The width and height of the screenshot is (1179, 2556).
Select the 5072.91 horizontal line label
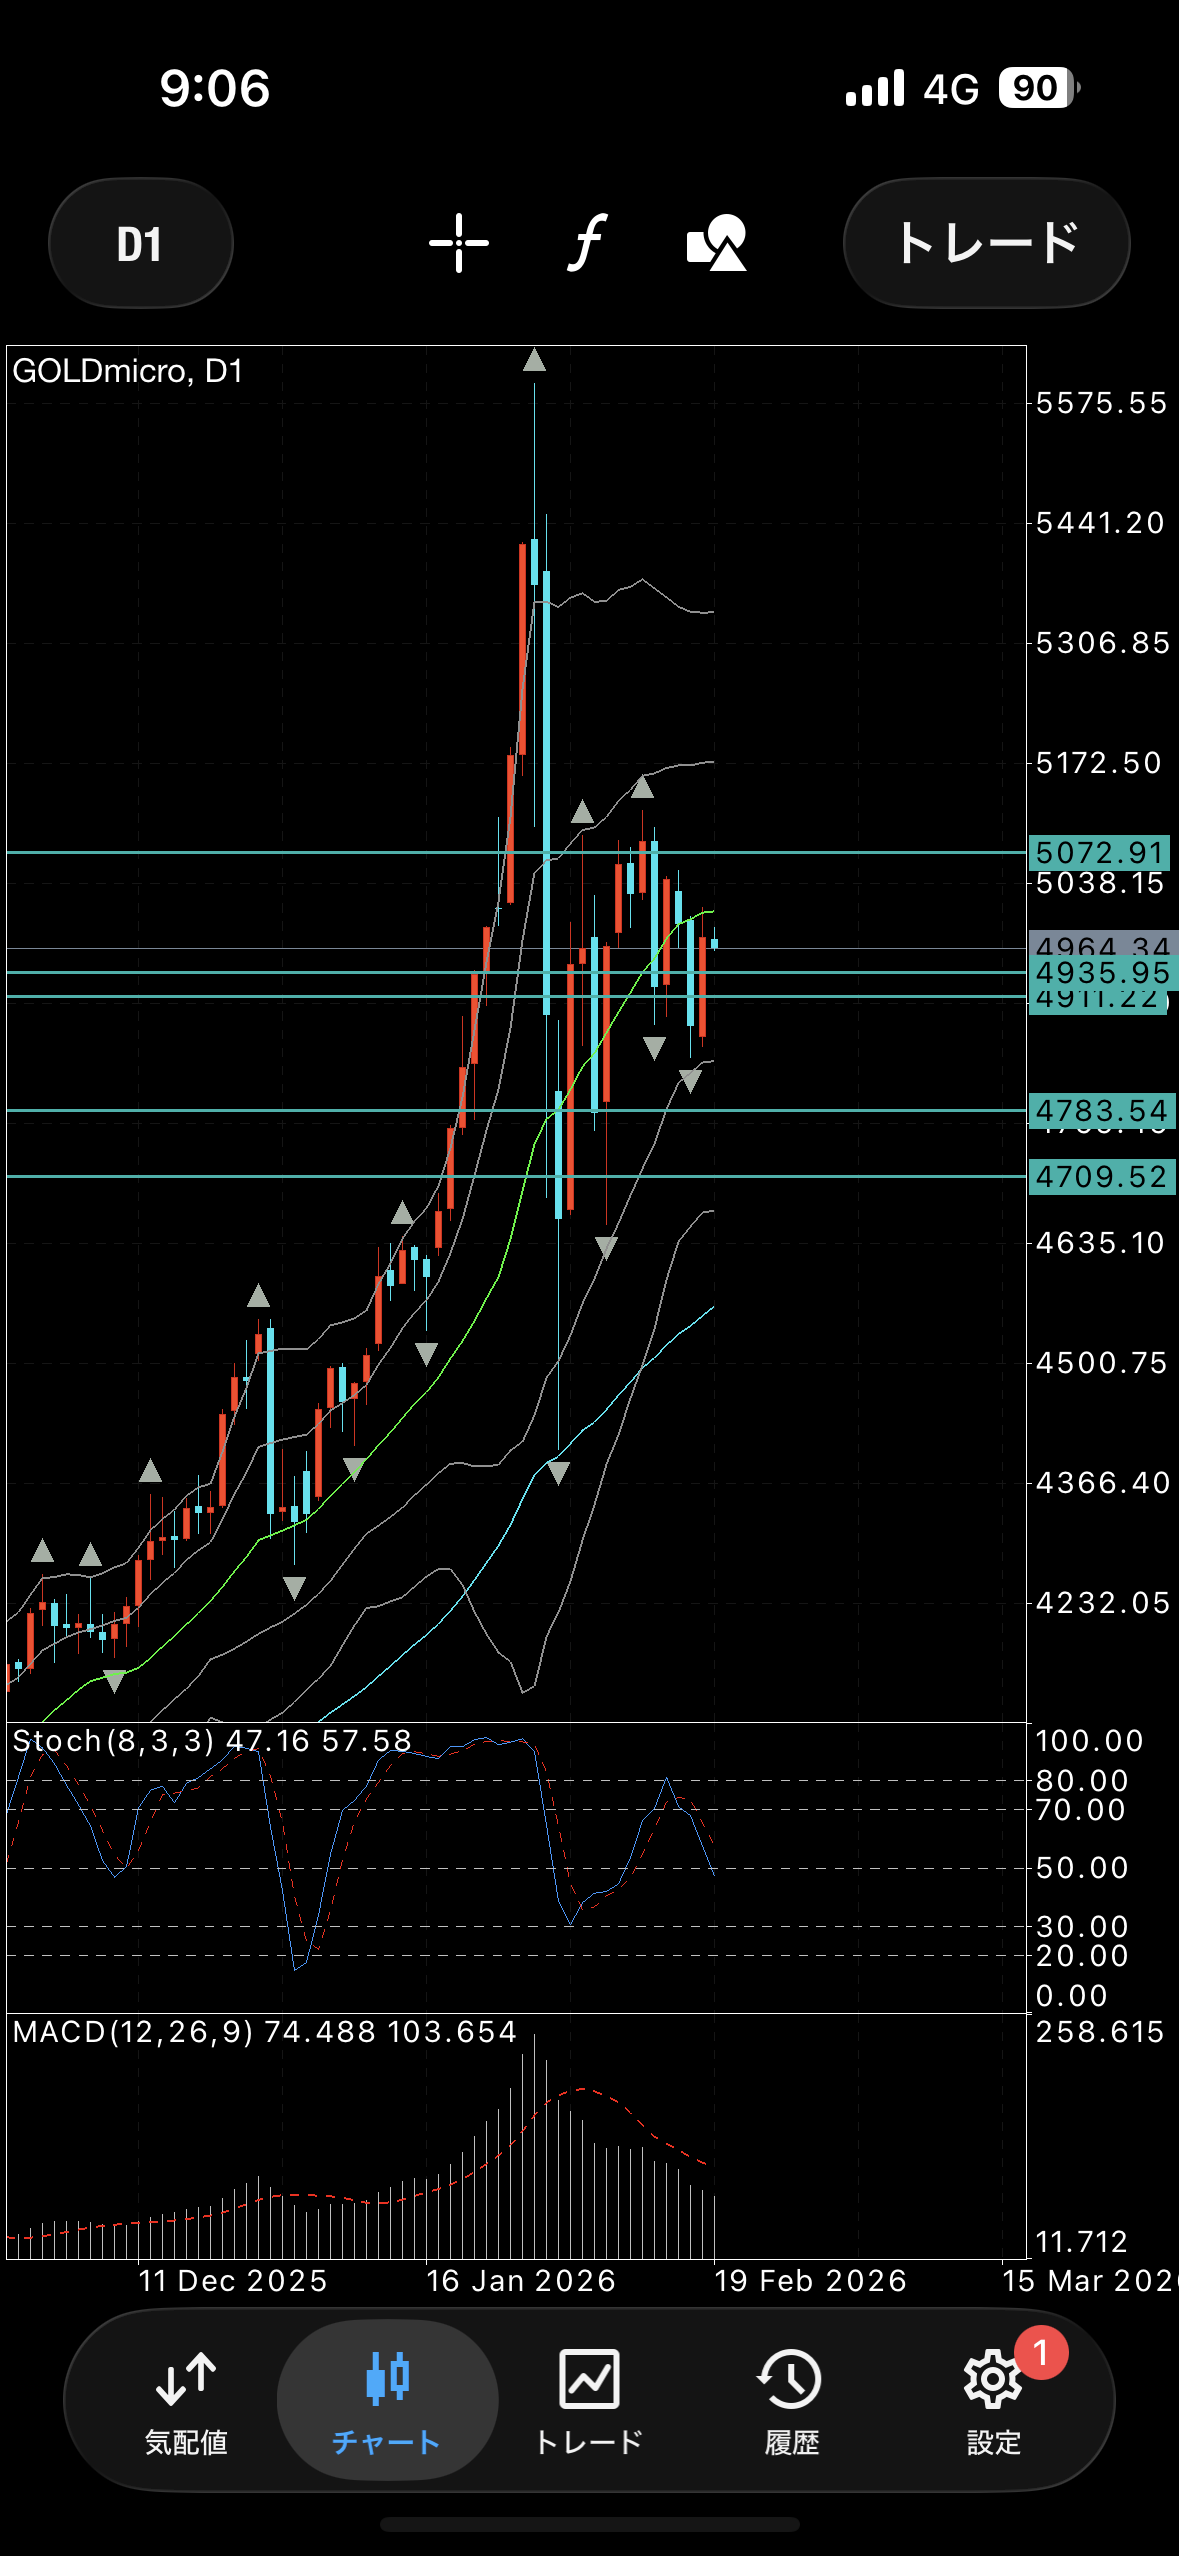click(x=1101, y=853)
